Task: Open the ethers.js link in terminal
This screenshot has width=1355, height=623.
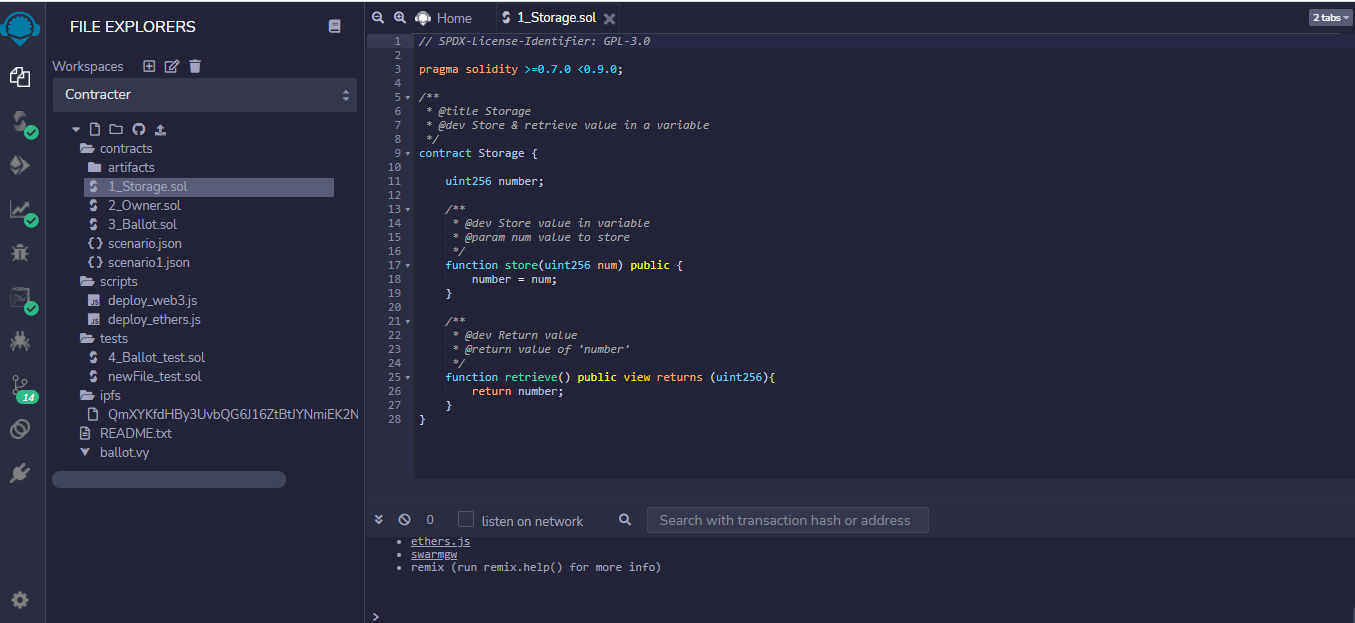Action: pos(440,541)
